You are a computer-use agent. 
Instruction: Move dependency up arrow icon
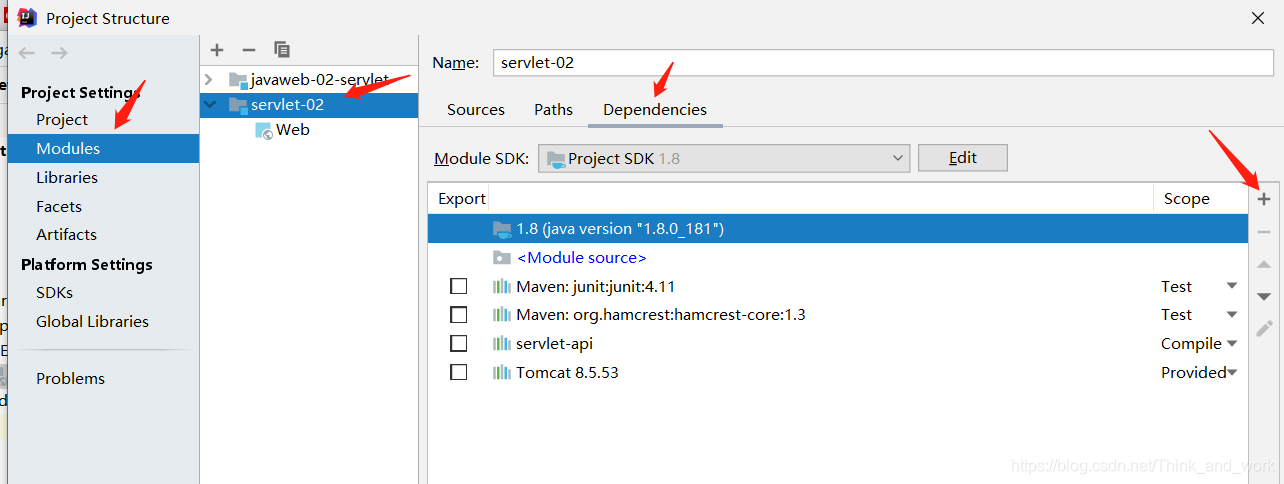click(1264, 264)
